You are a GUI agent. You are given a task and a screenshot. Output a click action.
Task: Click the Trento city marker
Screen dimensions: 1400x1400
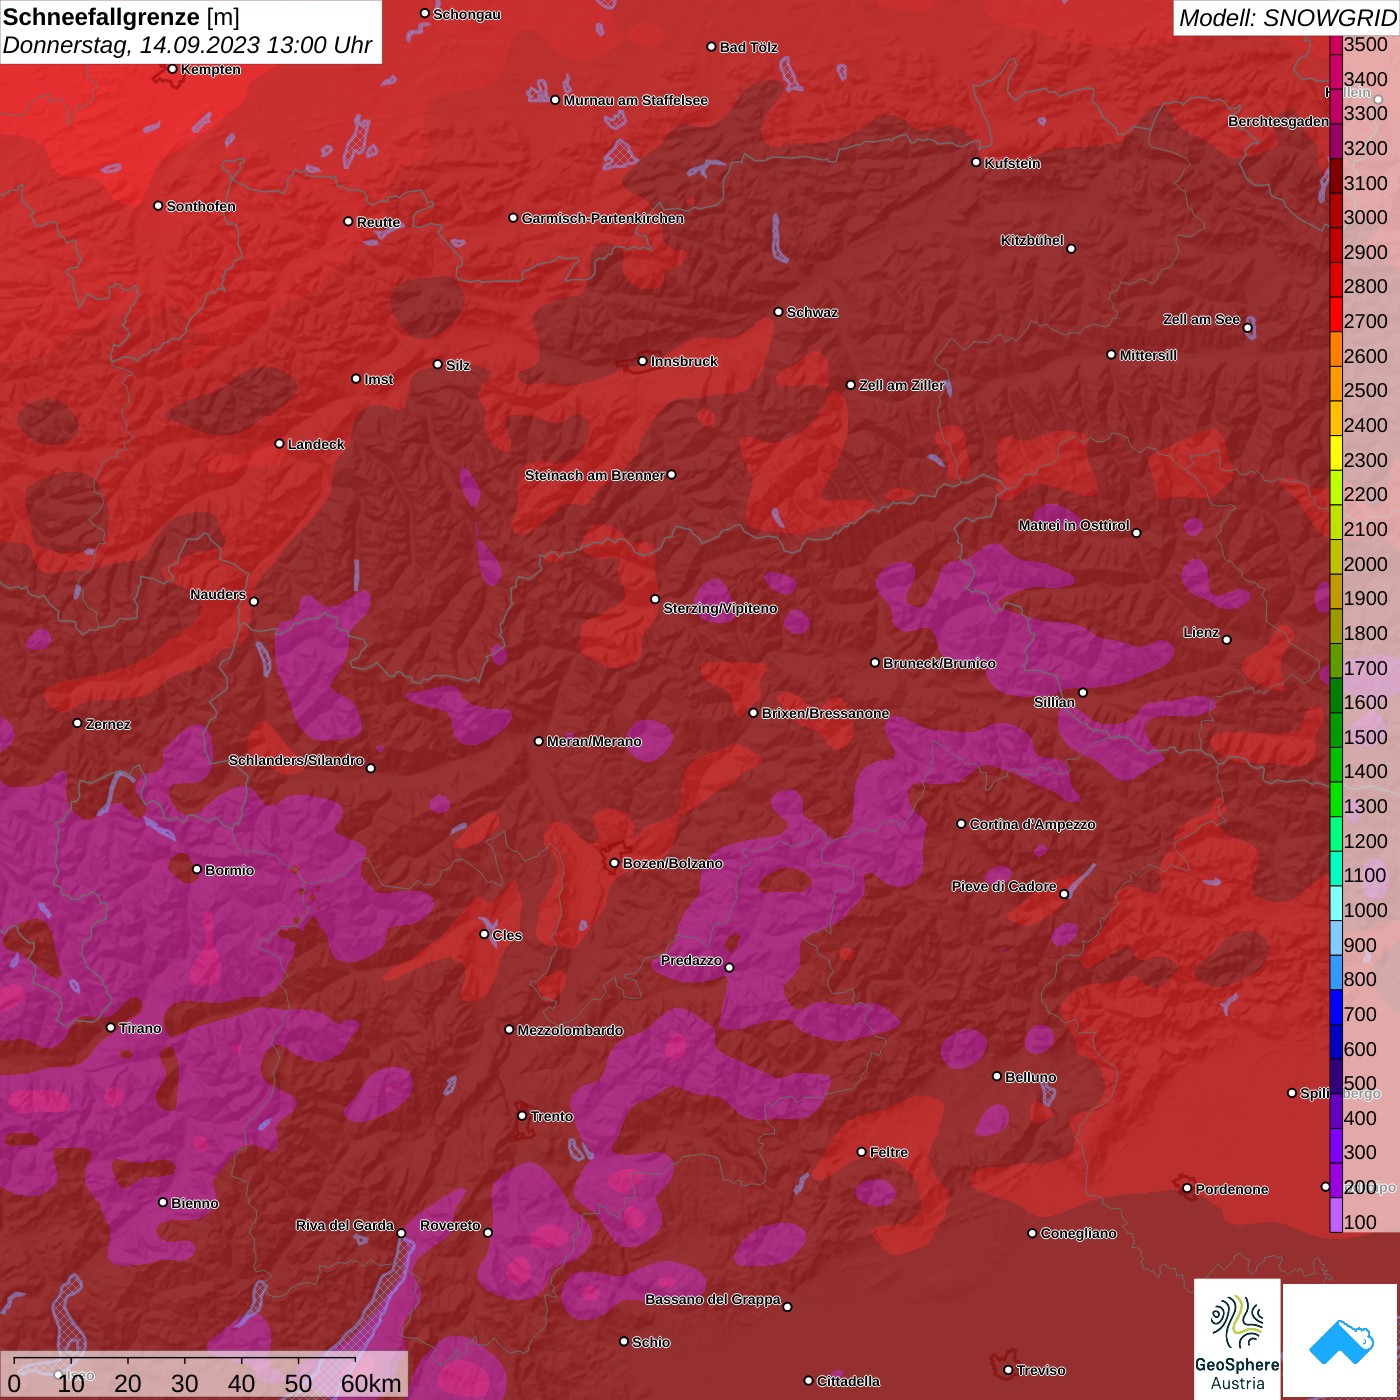pyautogui.click(x=522, y=1116)
